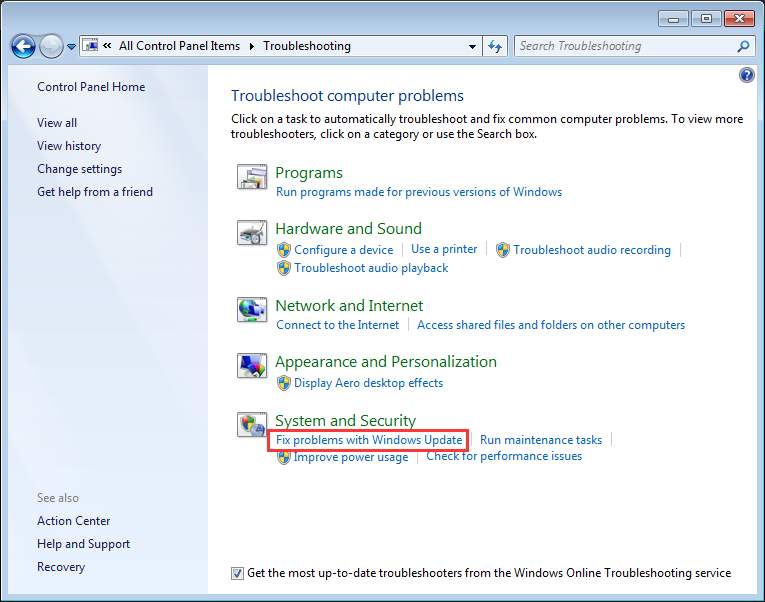The width and height of the screenshot is (765, 602).
Task: Open Fix problems with Windows Update
Action: click(369, 440)
